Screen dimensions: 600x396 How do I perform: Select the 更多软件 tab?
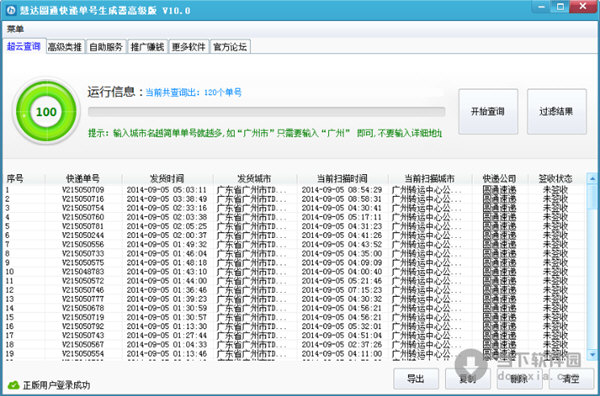pos(189,47)
